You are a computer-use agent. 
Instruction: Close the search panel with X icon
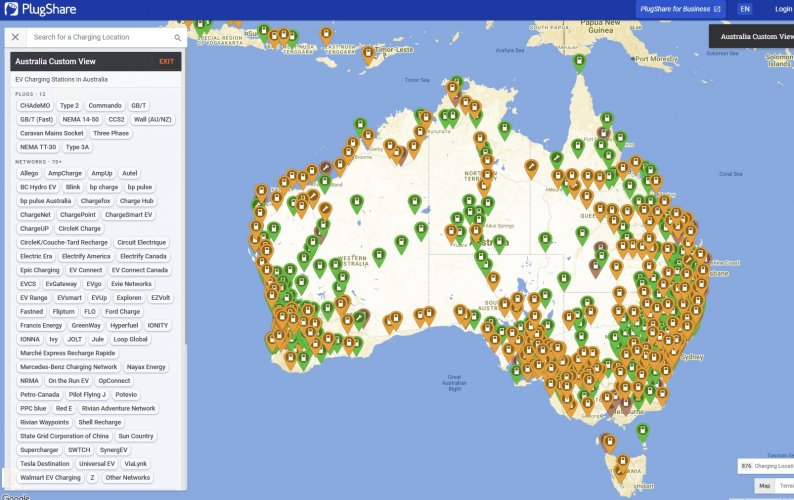click(x=15, y=37)
